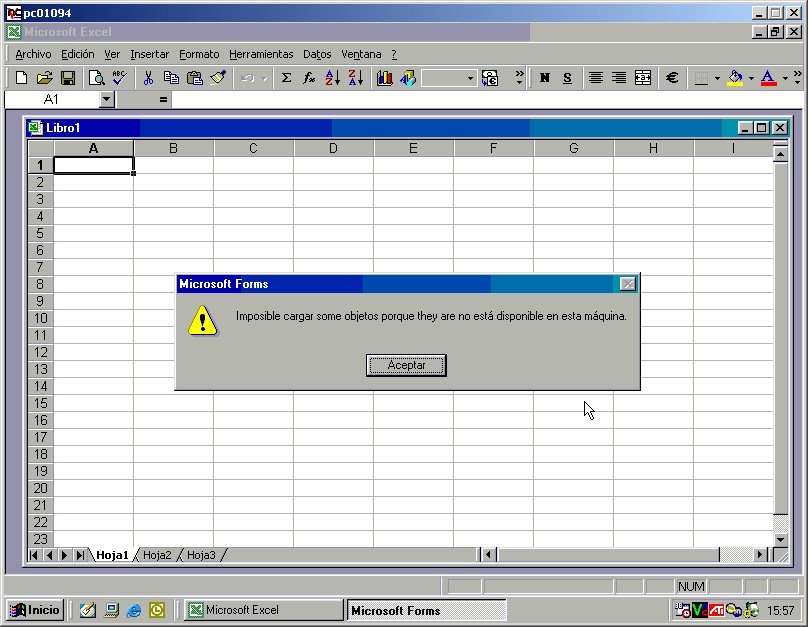This screenshot has height=627, width=808.
Task: Toggle right alignment
Action: (x=619, y=78)
